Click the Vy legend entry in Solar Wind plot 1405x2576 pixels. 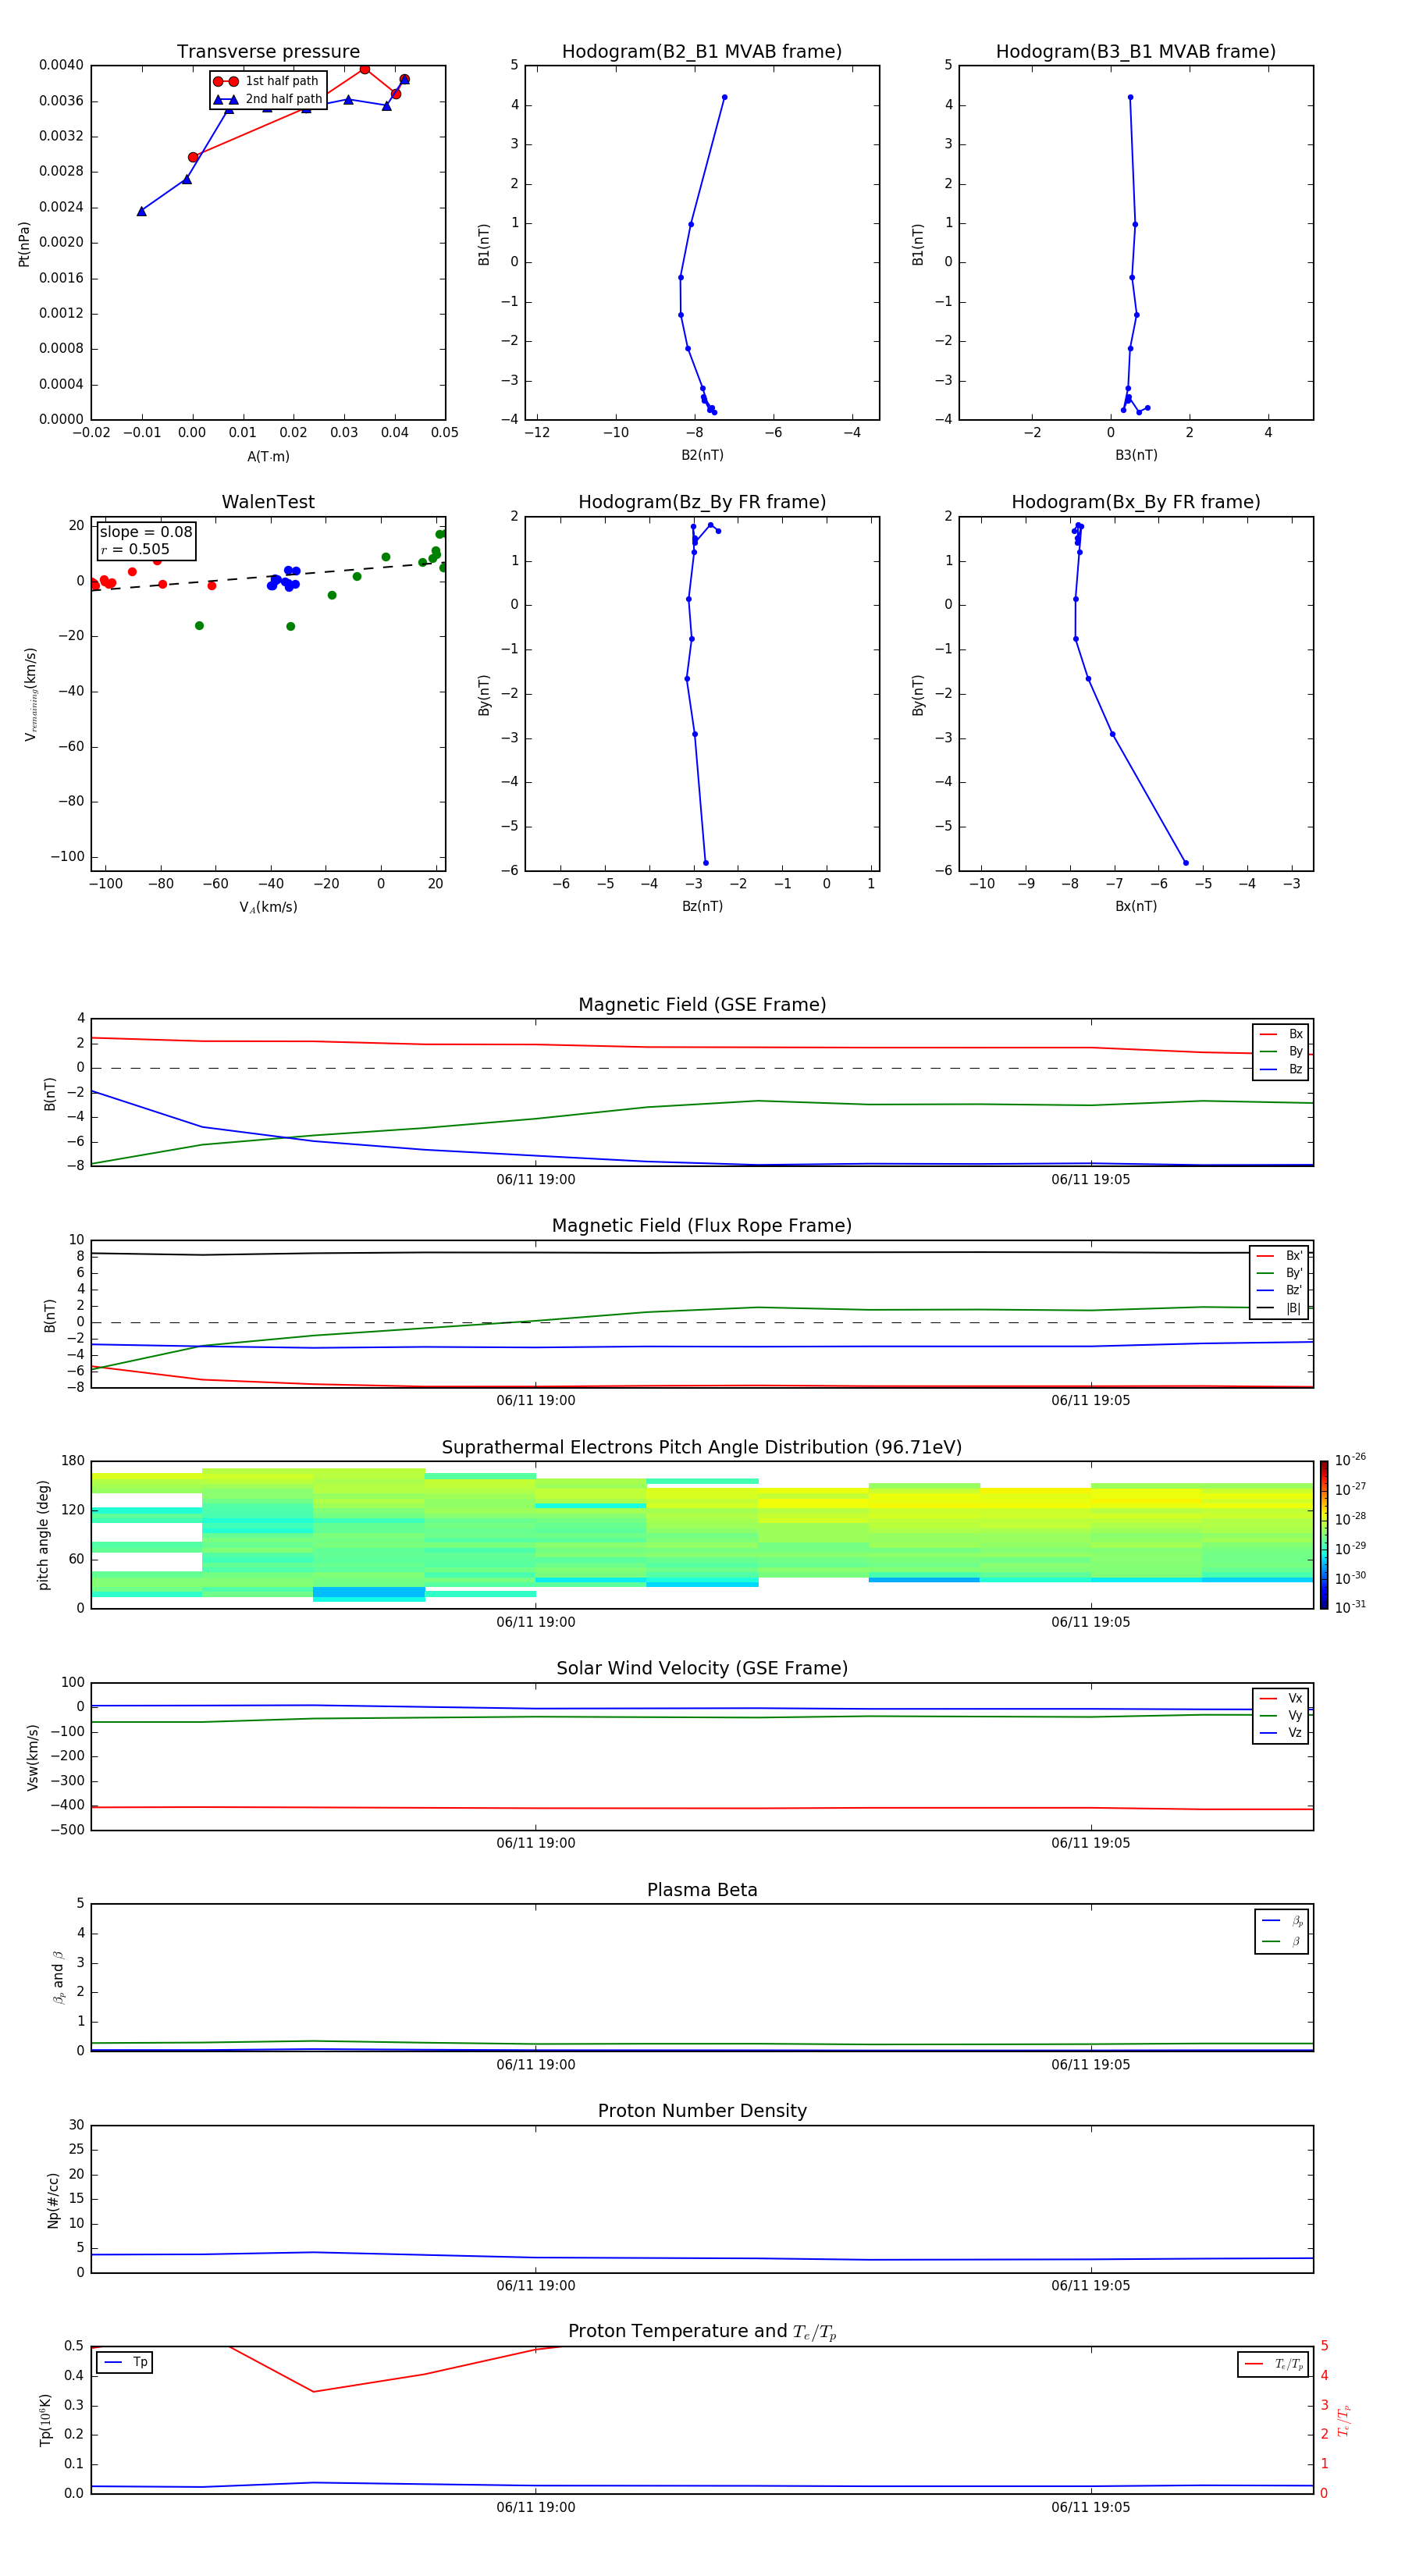click(1281, 1715)
